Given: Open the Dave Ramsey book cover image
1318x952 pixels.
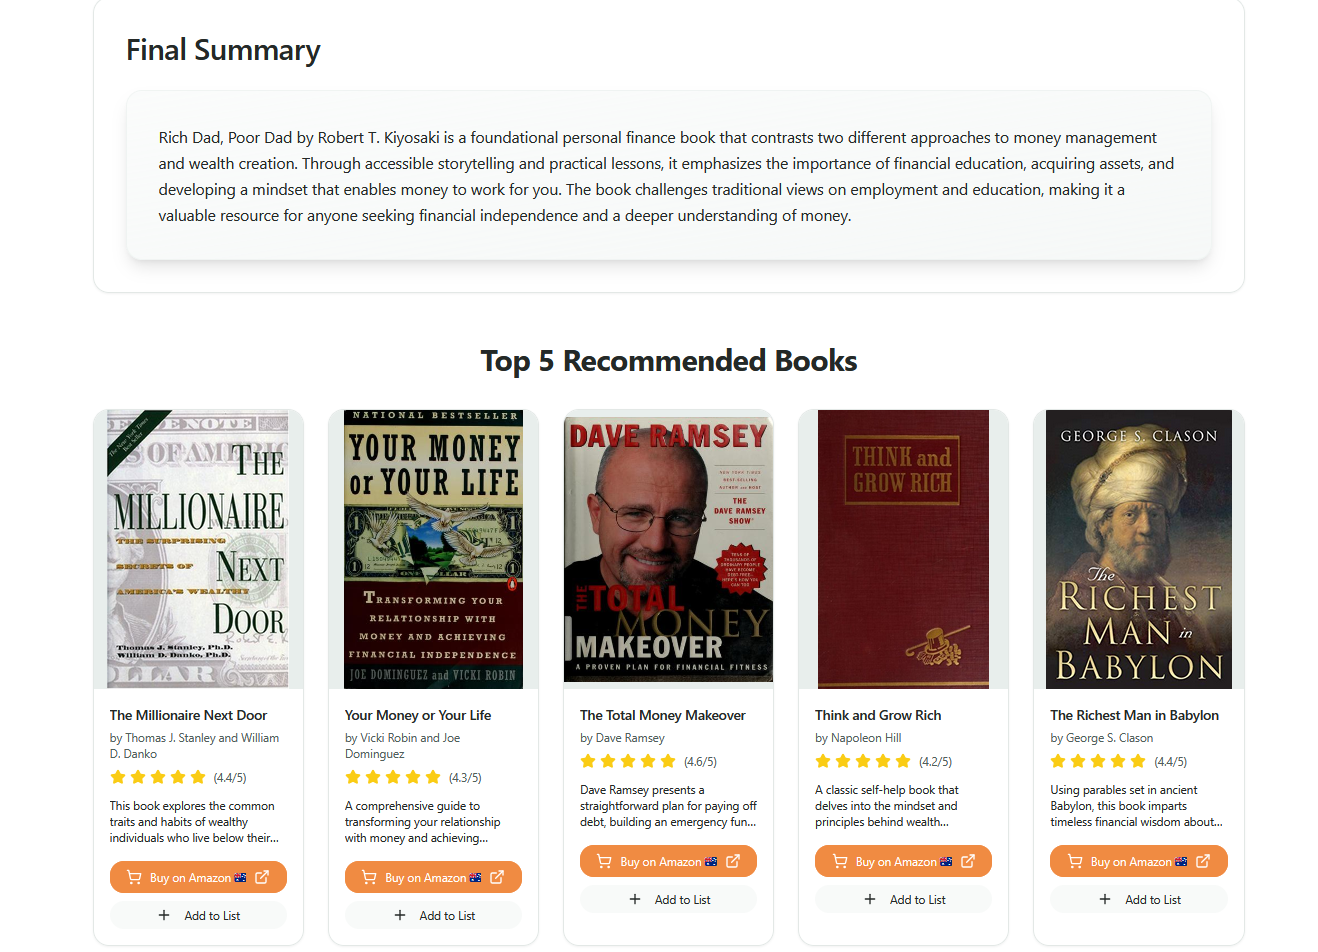Looking at the screenshot, I should coord(668,547).
